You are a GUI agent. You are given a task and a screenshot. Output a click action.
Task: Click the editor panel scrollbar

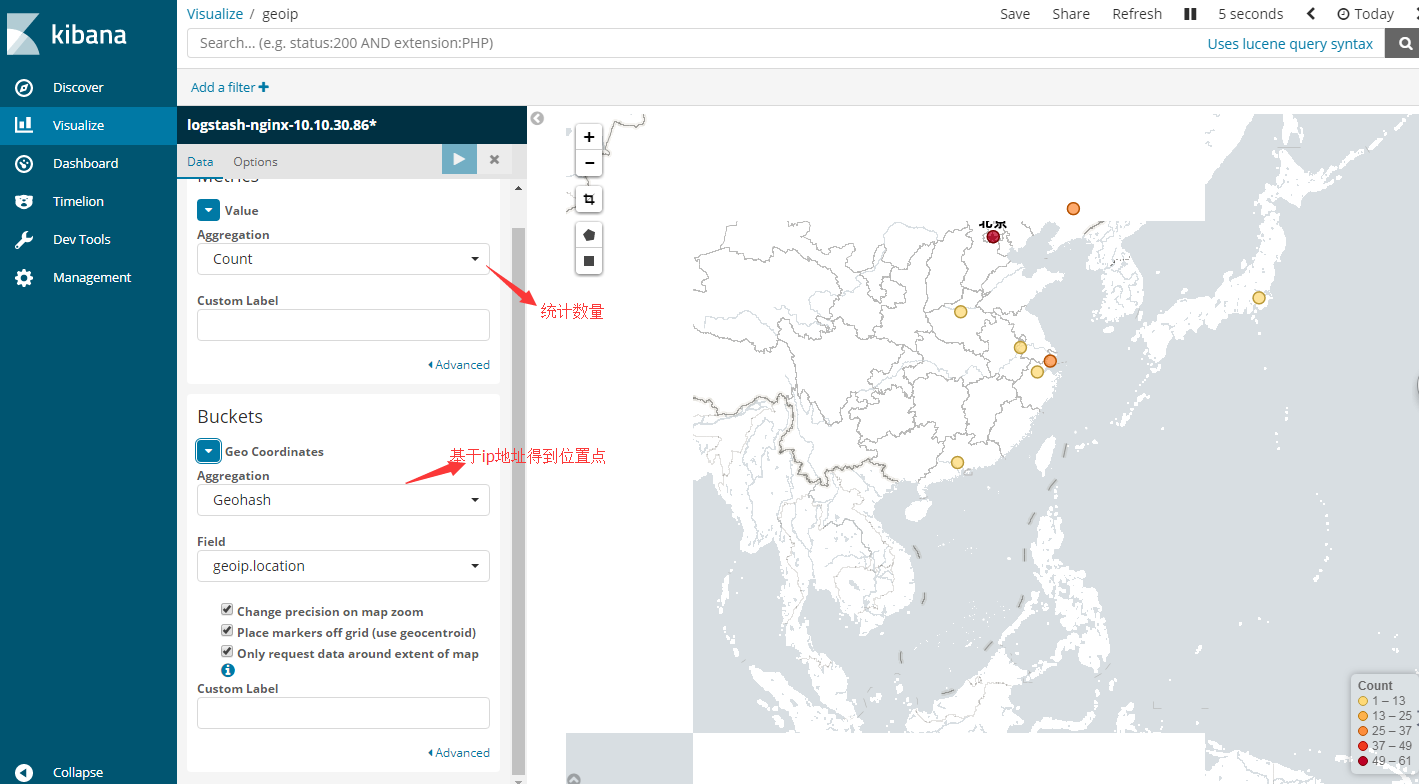tap(517, 500)
